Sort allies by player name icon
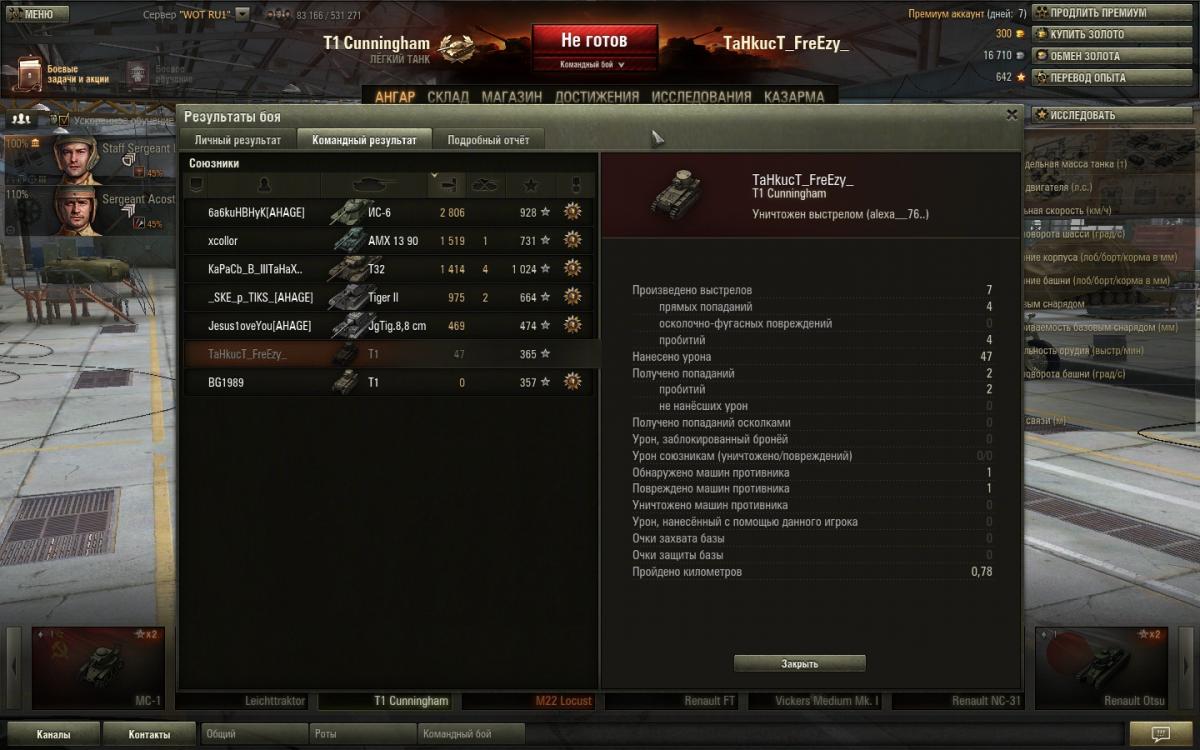Viewport: 1200px width, 750px height. click(264, 185)
